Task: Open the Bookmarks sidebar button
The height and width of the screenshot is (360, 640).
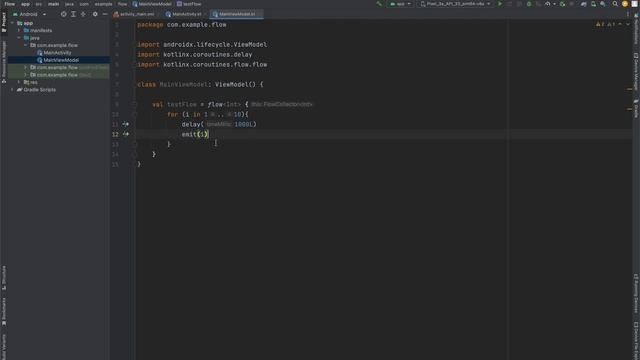Action: [x=4, y=311]
